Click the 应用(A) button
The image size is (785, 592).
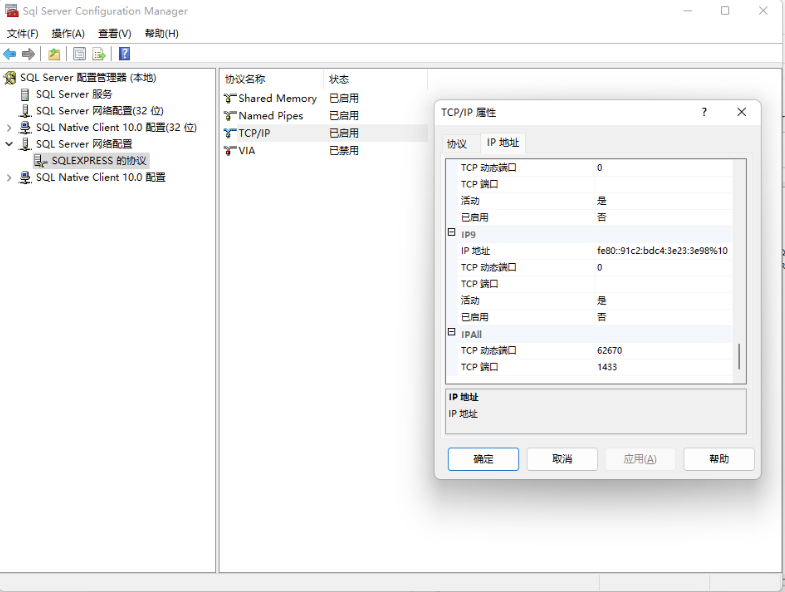[x=640, y=459]
